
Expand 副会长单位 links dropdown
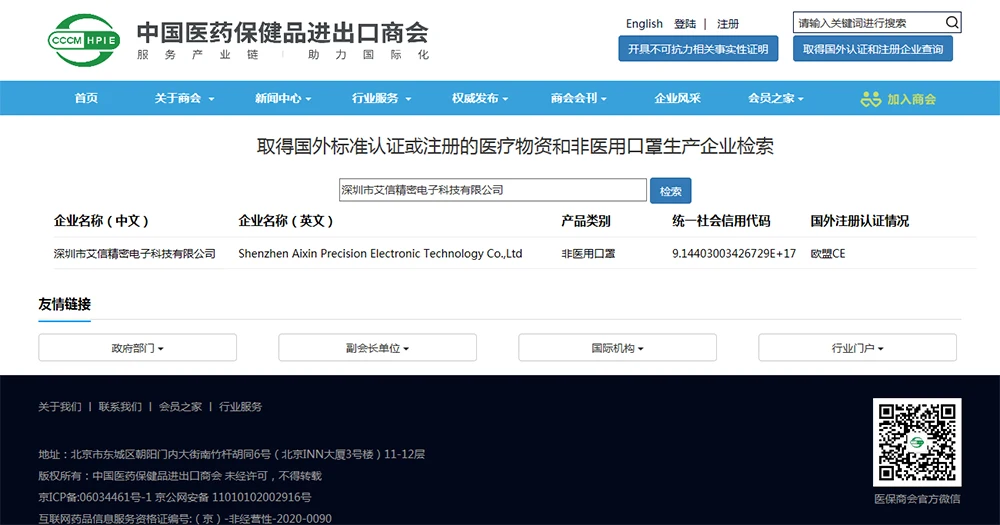(377, 348)
